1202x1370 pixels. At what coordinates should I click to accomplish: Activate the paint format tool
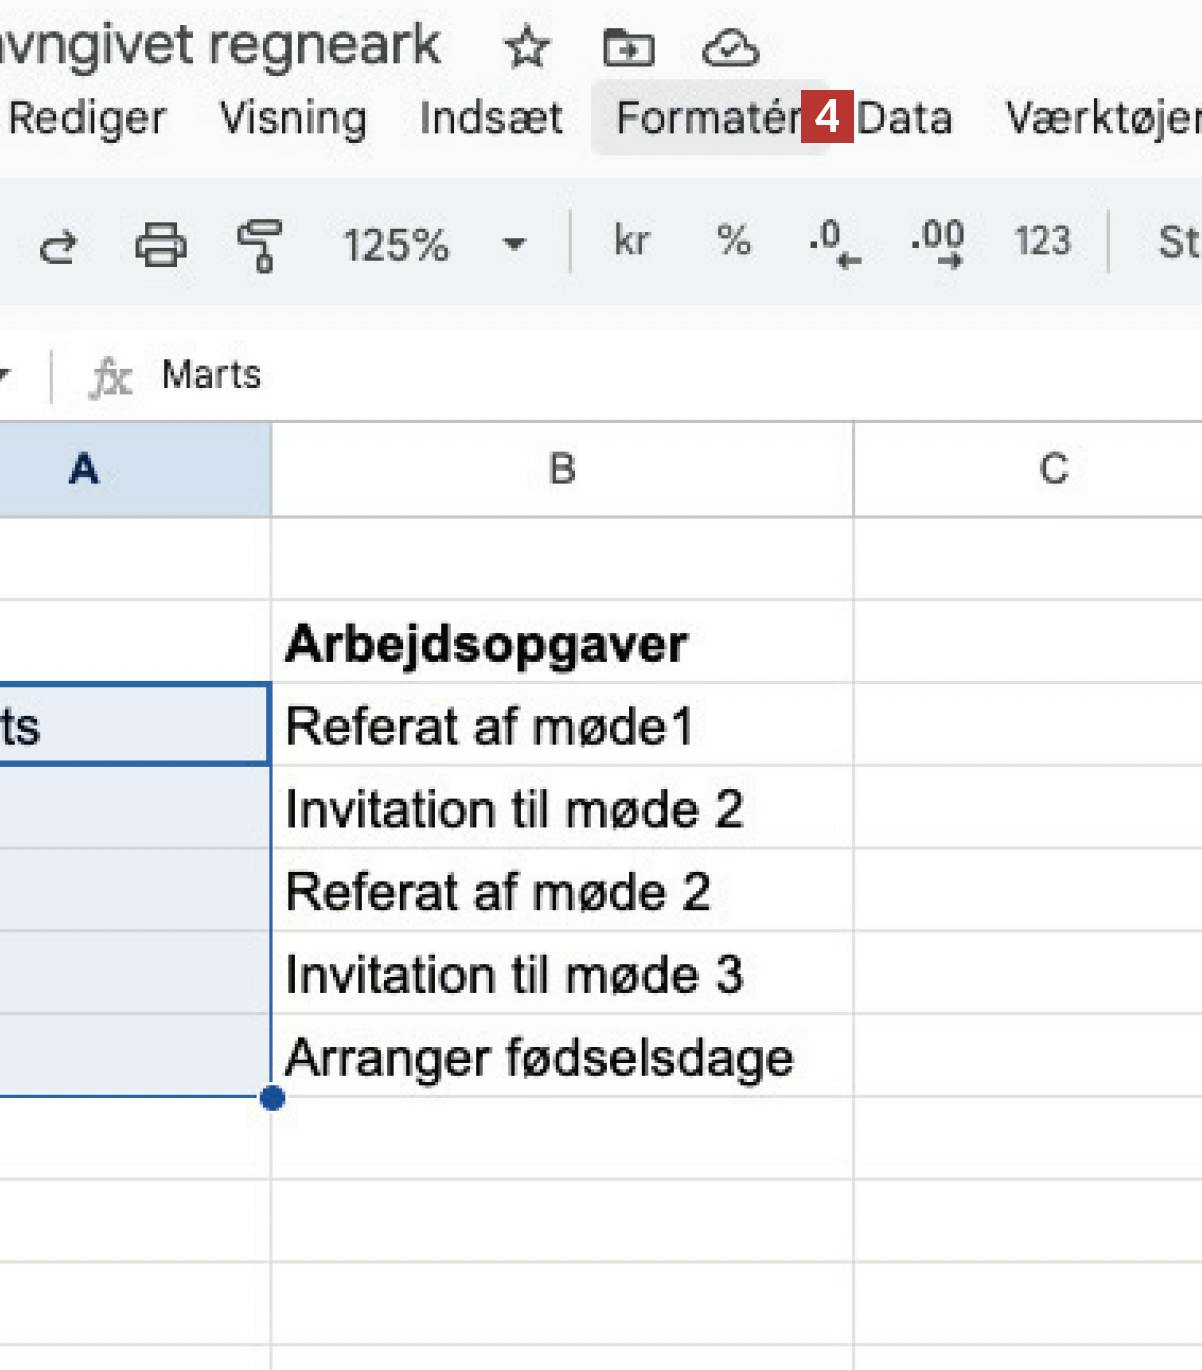point(259,245)
